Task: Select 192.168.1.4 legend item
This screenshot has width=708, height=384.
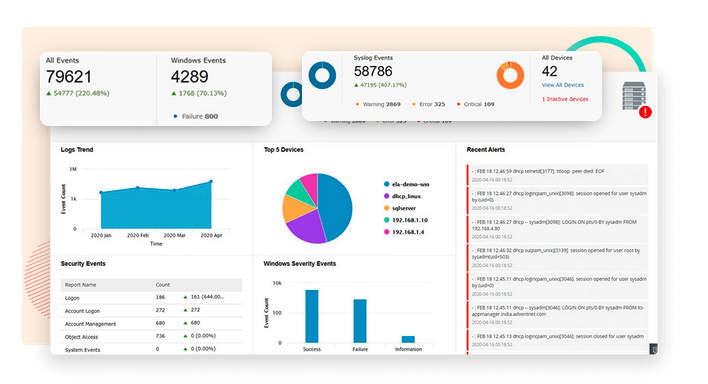Action: (x=404, y=232)
